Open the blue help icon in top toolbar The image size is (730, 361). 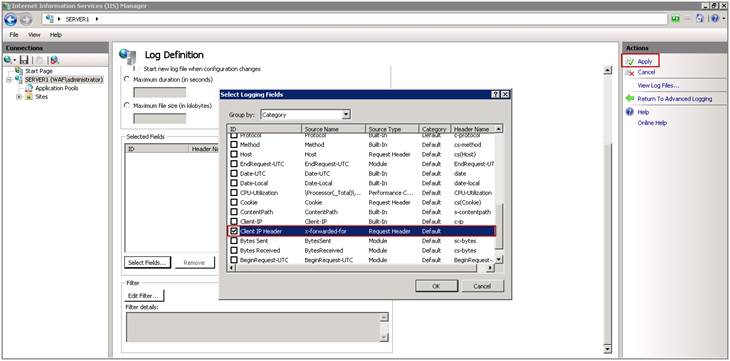715,19
